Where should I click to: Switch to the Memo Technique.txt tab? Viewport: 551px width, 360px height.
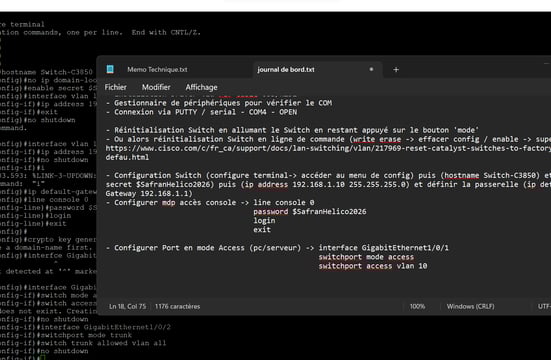(157, 70)
